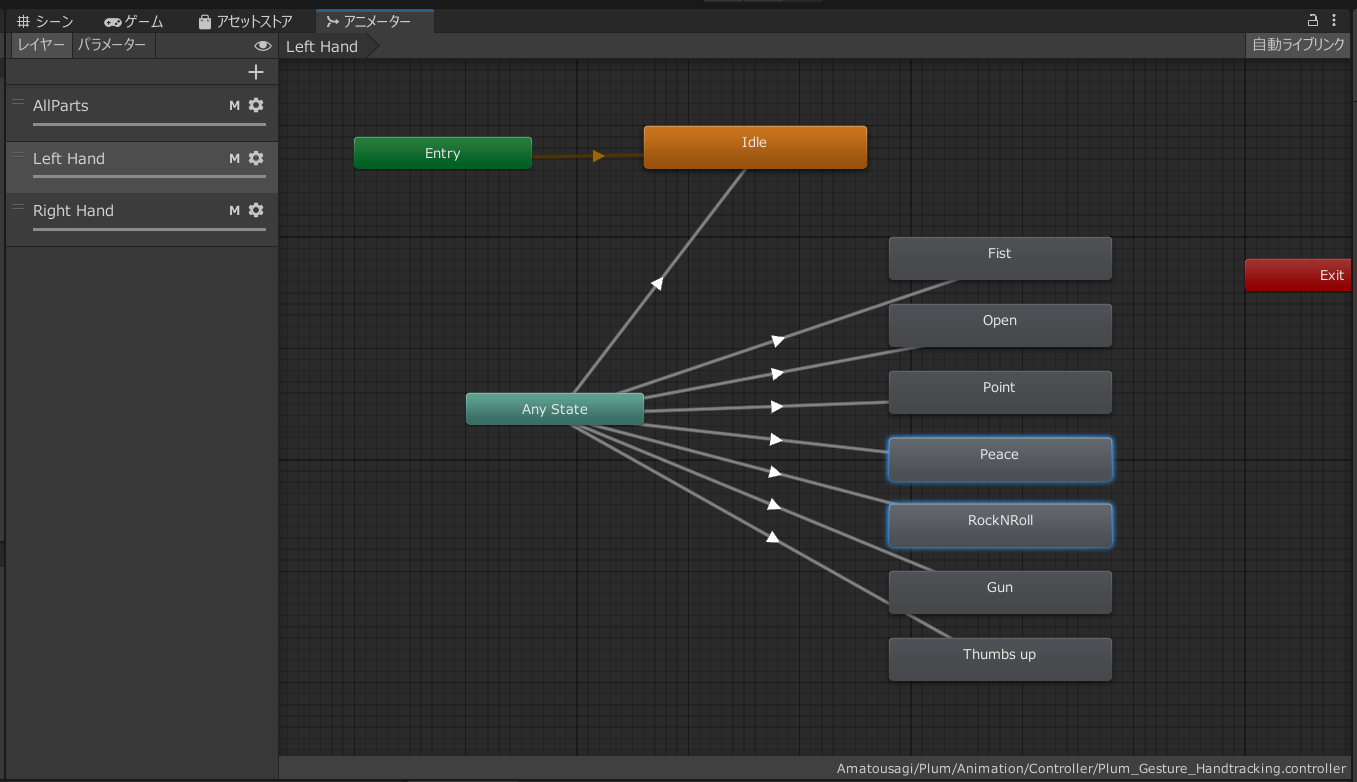Open the panel's three-dot options menu

coord(1334,20)
